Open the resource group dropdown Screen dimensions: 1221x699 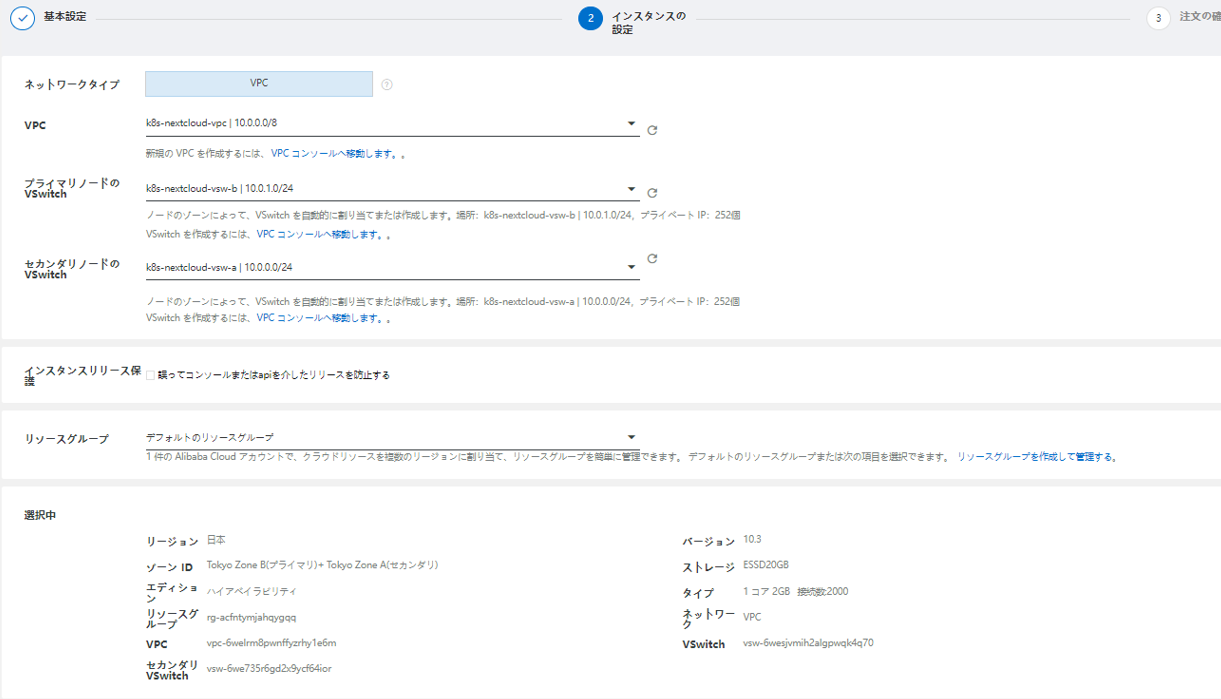[392, 438]
